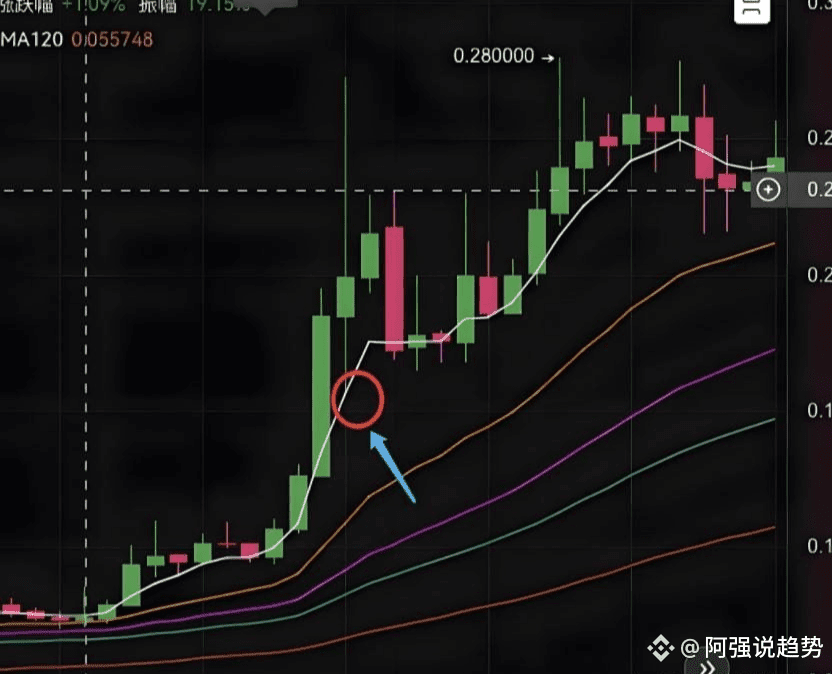This screenshot has width=832, height=674.
Task: Click the highlighted current price tag on axis
Action: pyautogui.click(x=810, y=189)
